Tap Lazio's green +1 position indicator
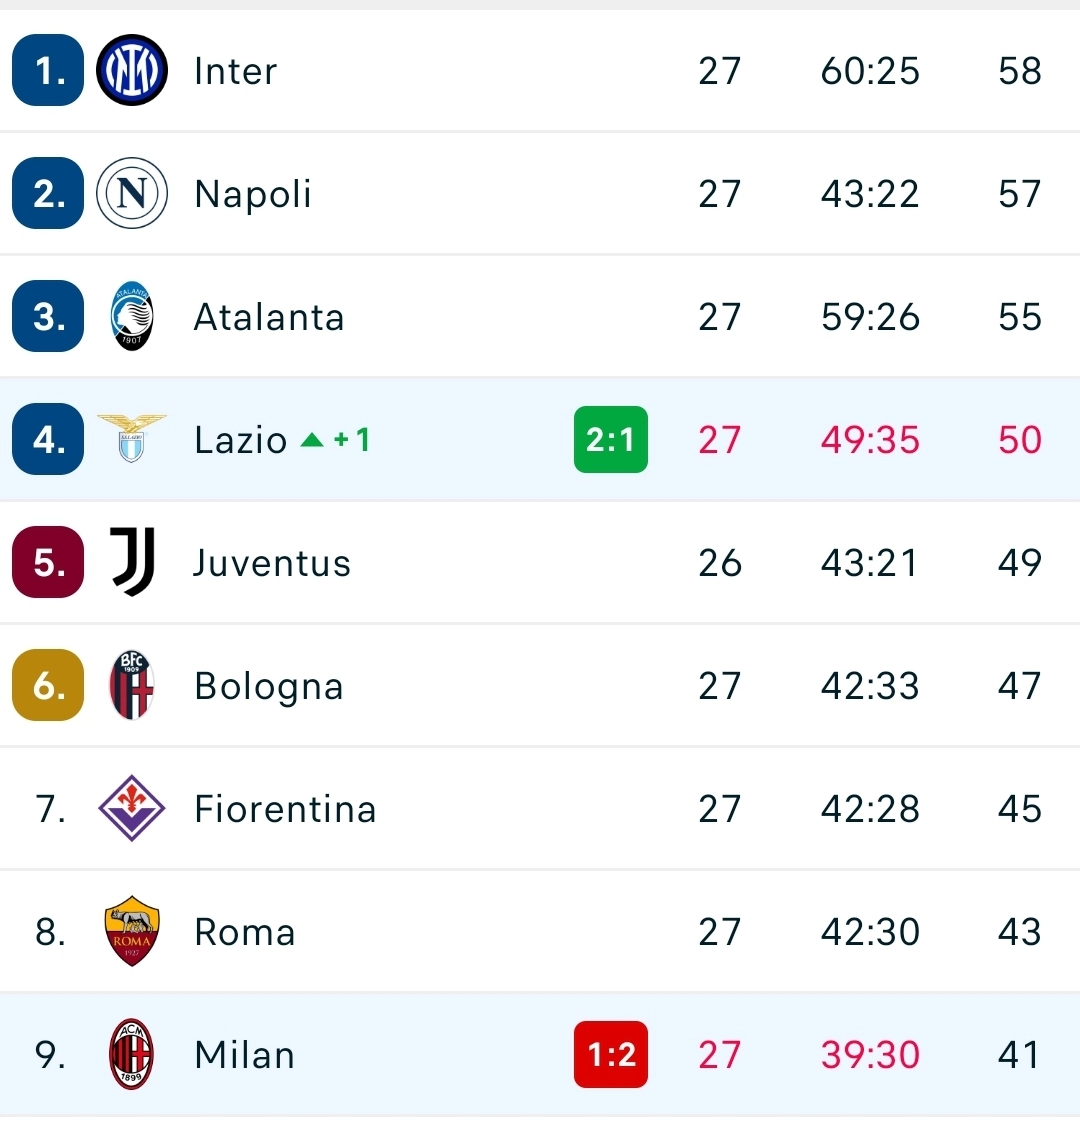This screenshot has width=1080, height=1121. click(335, 439)
